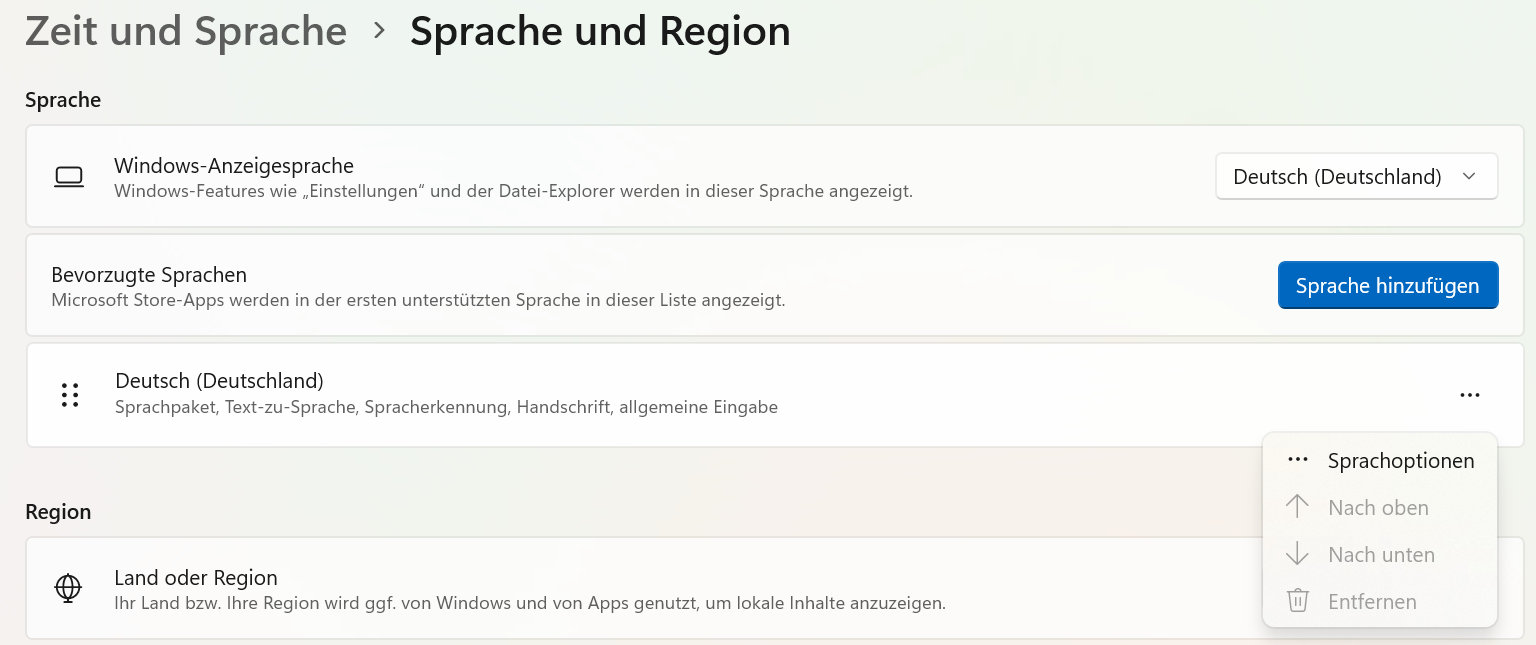Click the laptop icon beside Windows-Anzeigesprache
The height and width of the screenshot is (645, 1536).
pyautogui.click(x=68, y=177)
